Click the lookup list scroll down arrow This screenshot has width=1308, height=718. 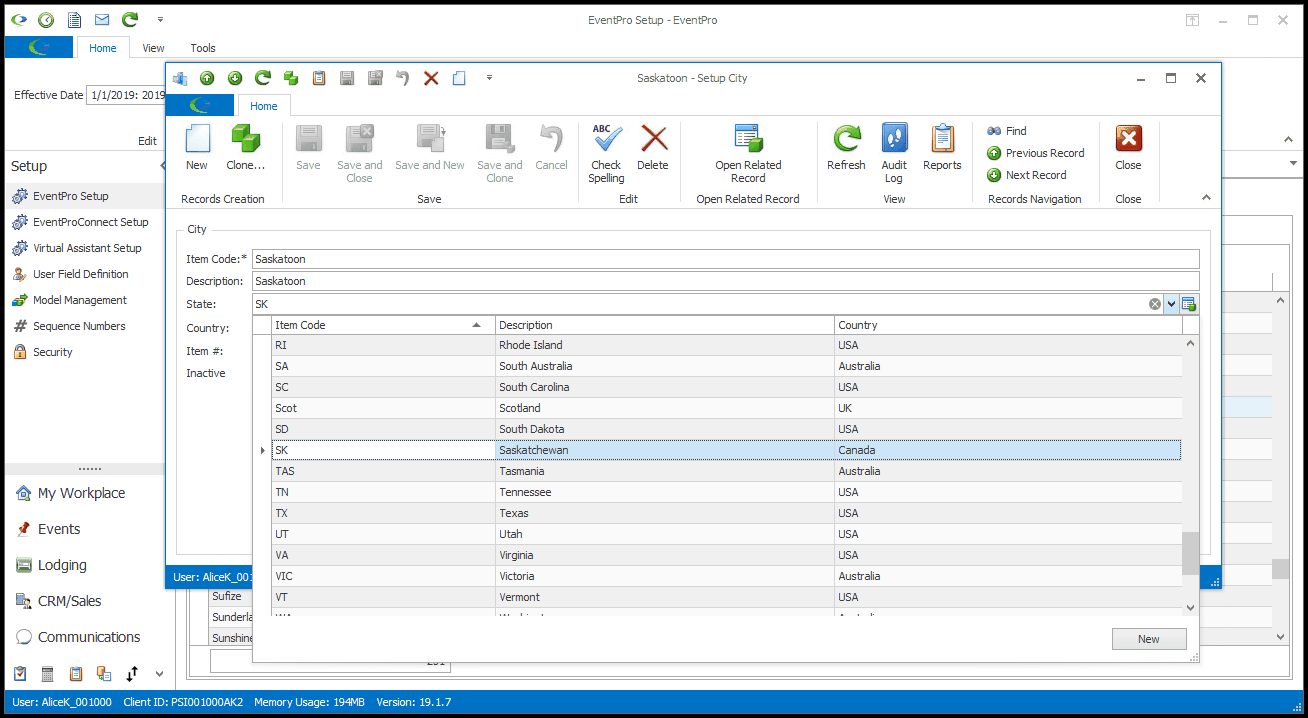(x=1190, y=607)
